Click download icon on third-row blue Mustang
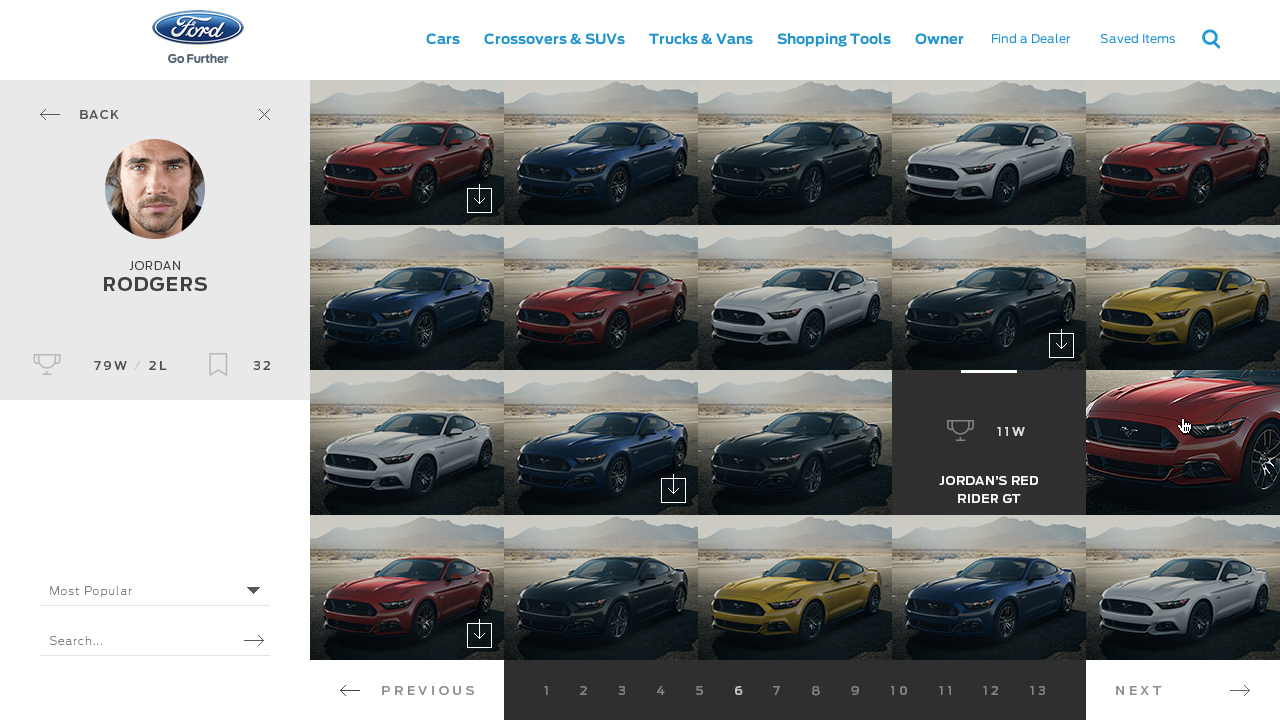Image resolution: width=1280 pixels, height=720 pixels. pyautogui.click(x=673, y=490)
